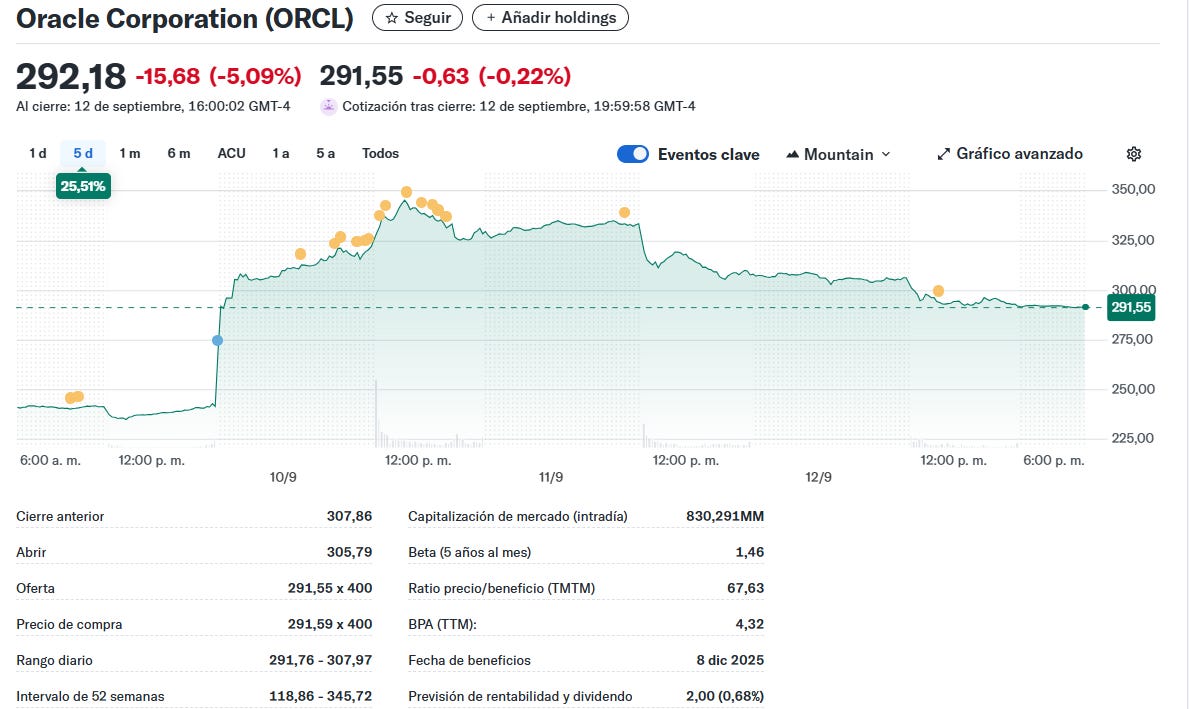
Task: Click Rango diario value 291,76 - 307,97
Action: coord(321,660)
